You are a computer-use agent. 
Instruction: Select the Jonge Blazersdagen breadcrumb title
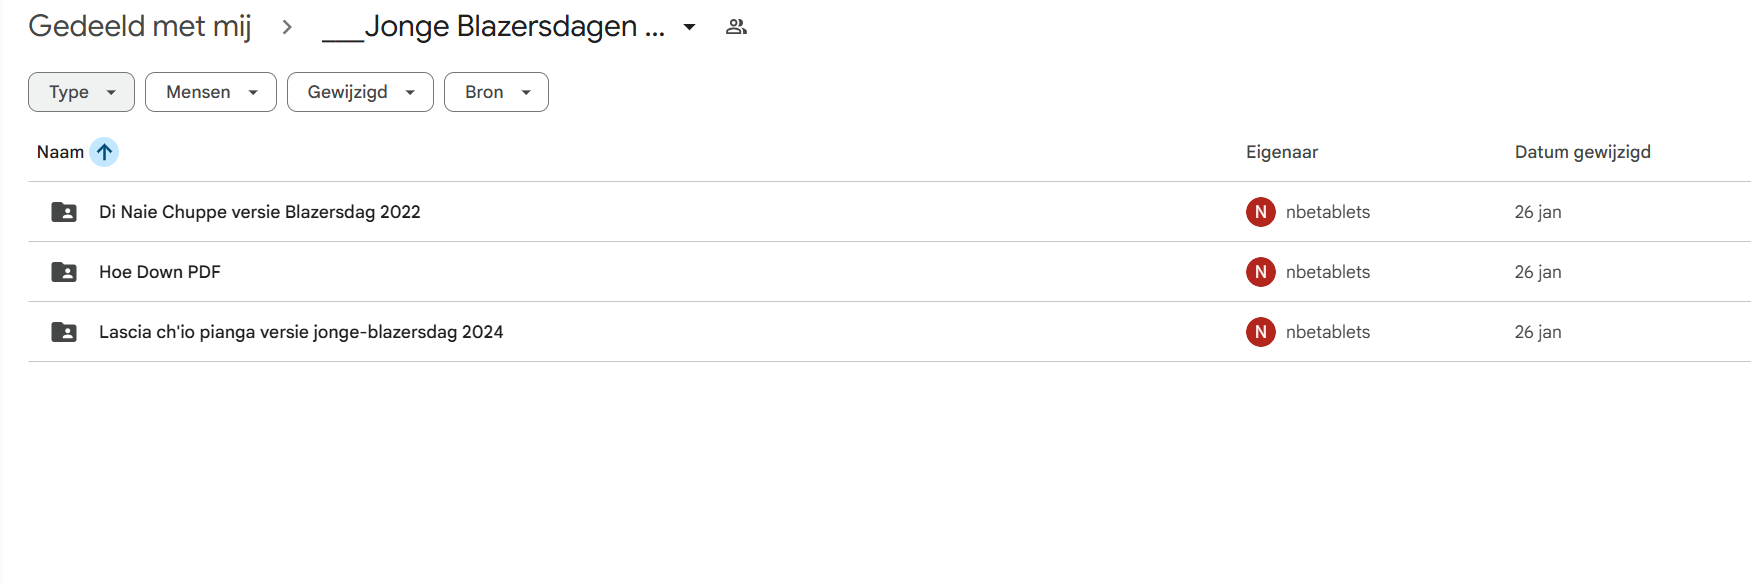click(x=494, y=26)
